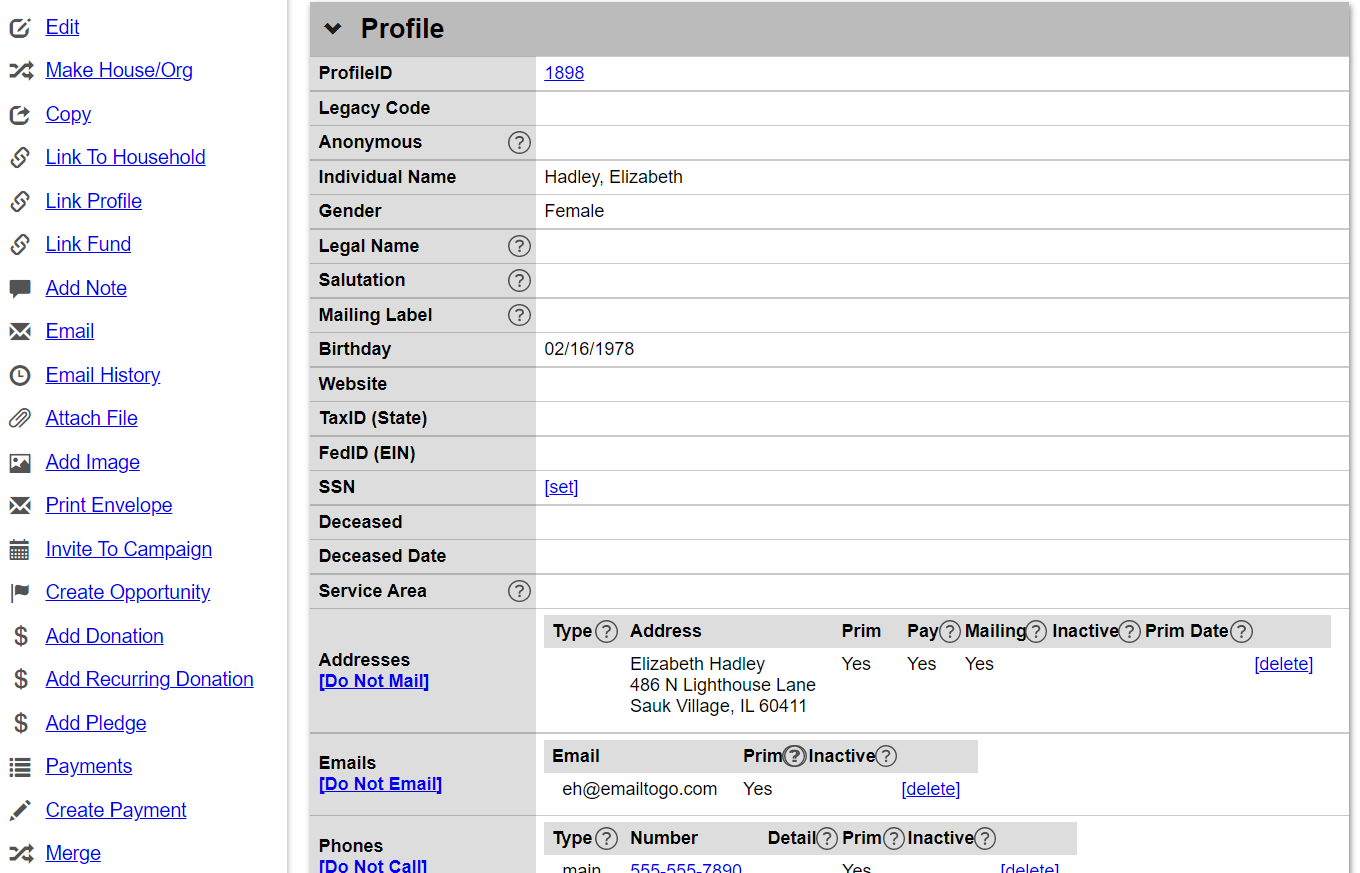Open Email History link

[103, 375]
